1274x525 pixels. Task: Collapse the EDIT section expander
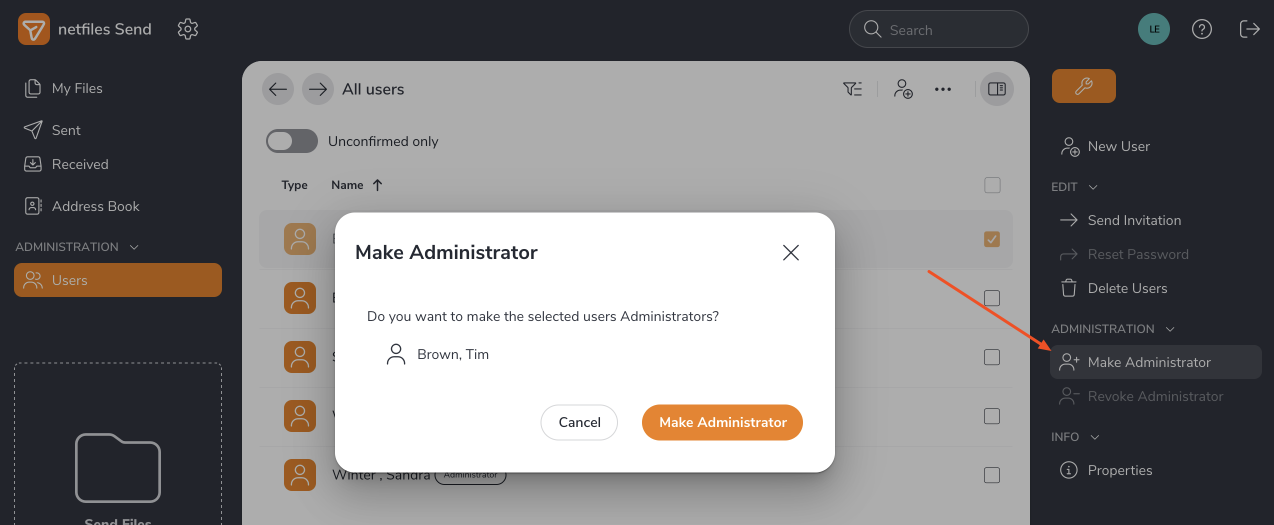(1093, 187)
